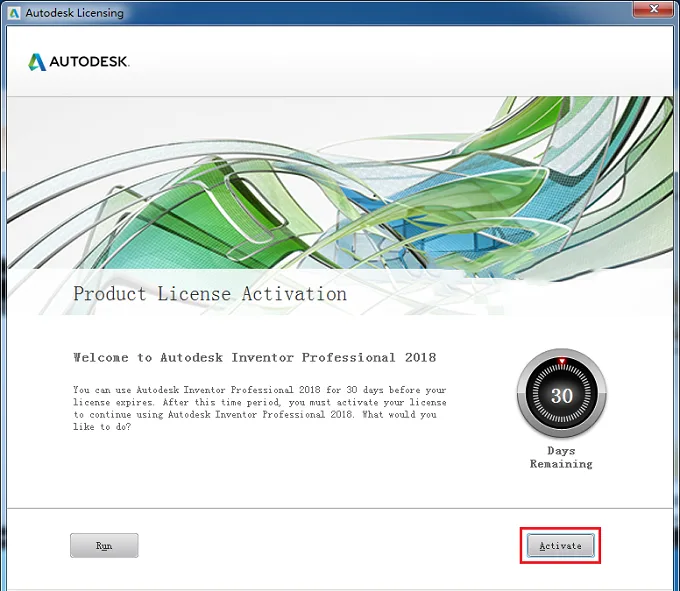Screen dimensions: 680x591
Task: Click the Product License Activation heading
Action: [210, 294]
